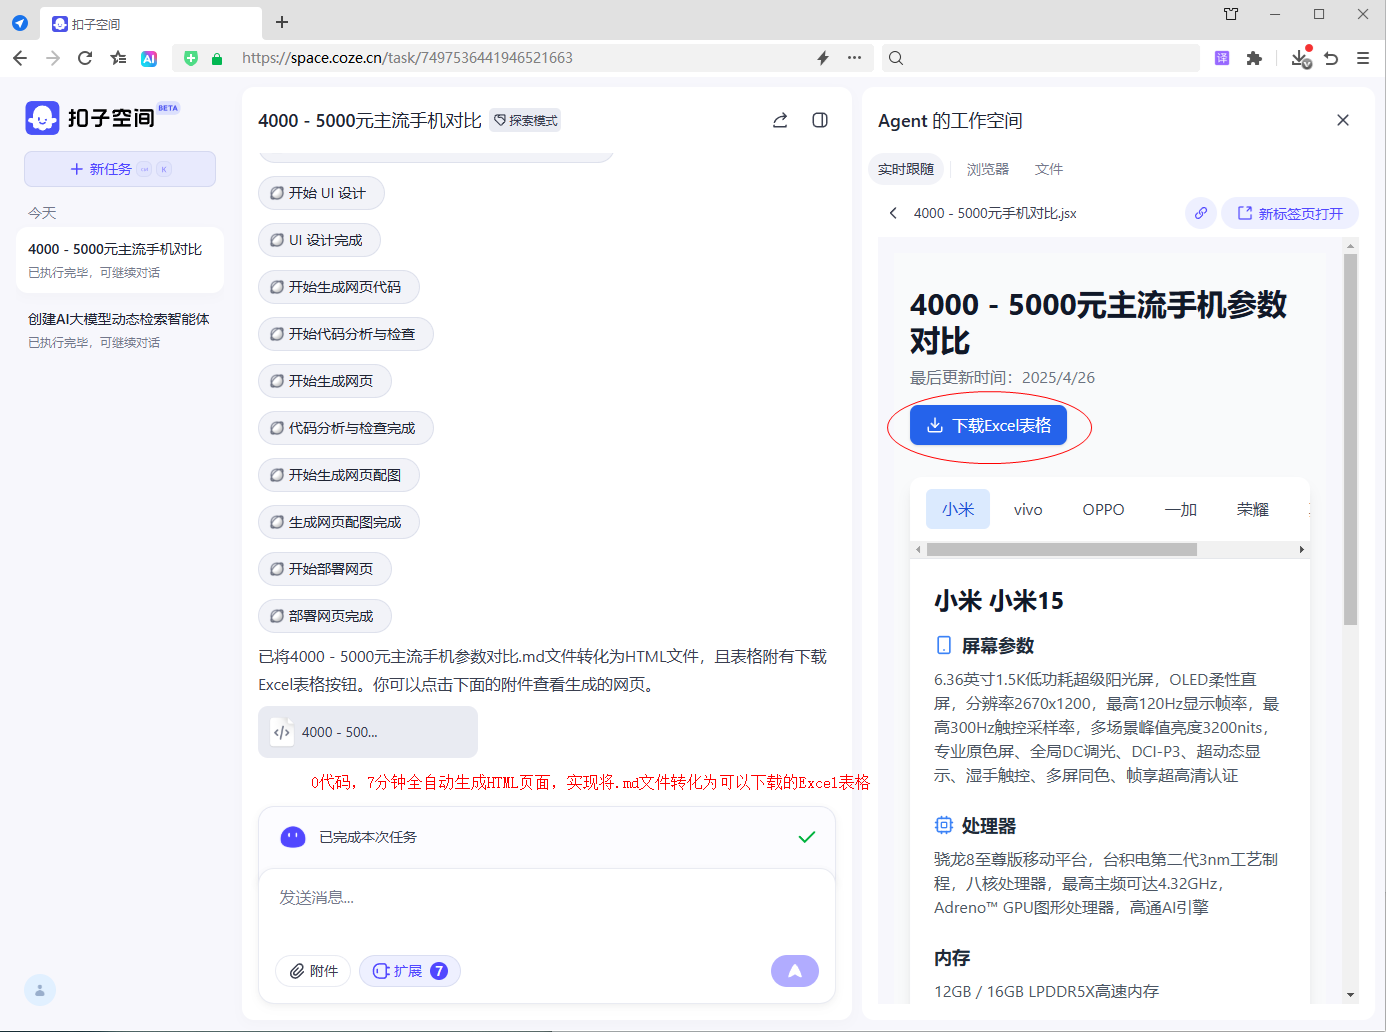This screenshot has width=1386, height=1032.
Task: Click the green shield security icon
Action: (x=191, y=58)
